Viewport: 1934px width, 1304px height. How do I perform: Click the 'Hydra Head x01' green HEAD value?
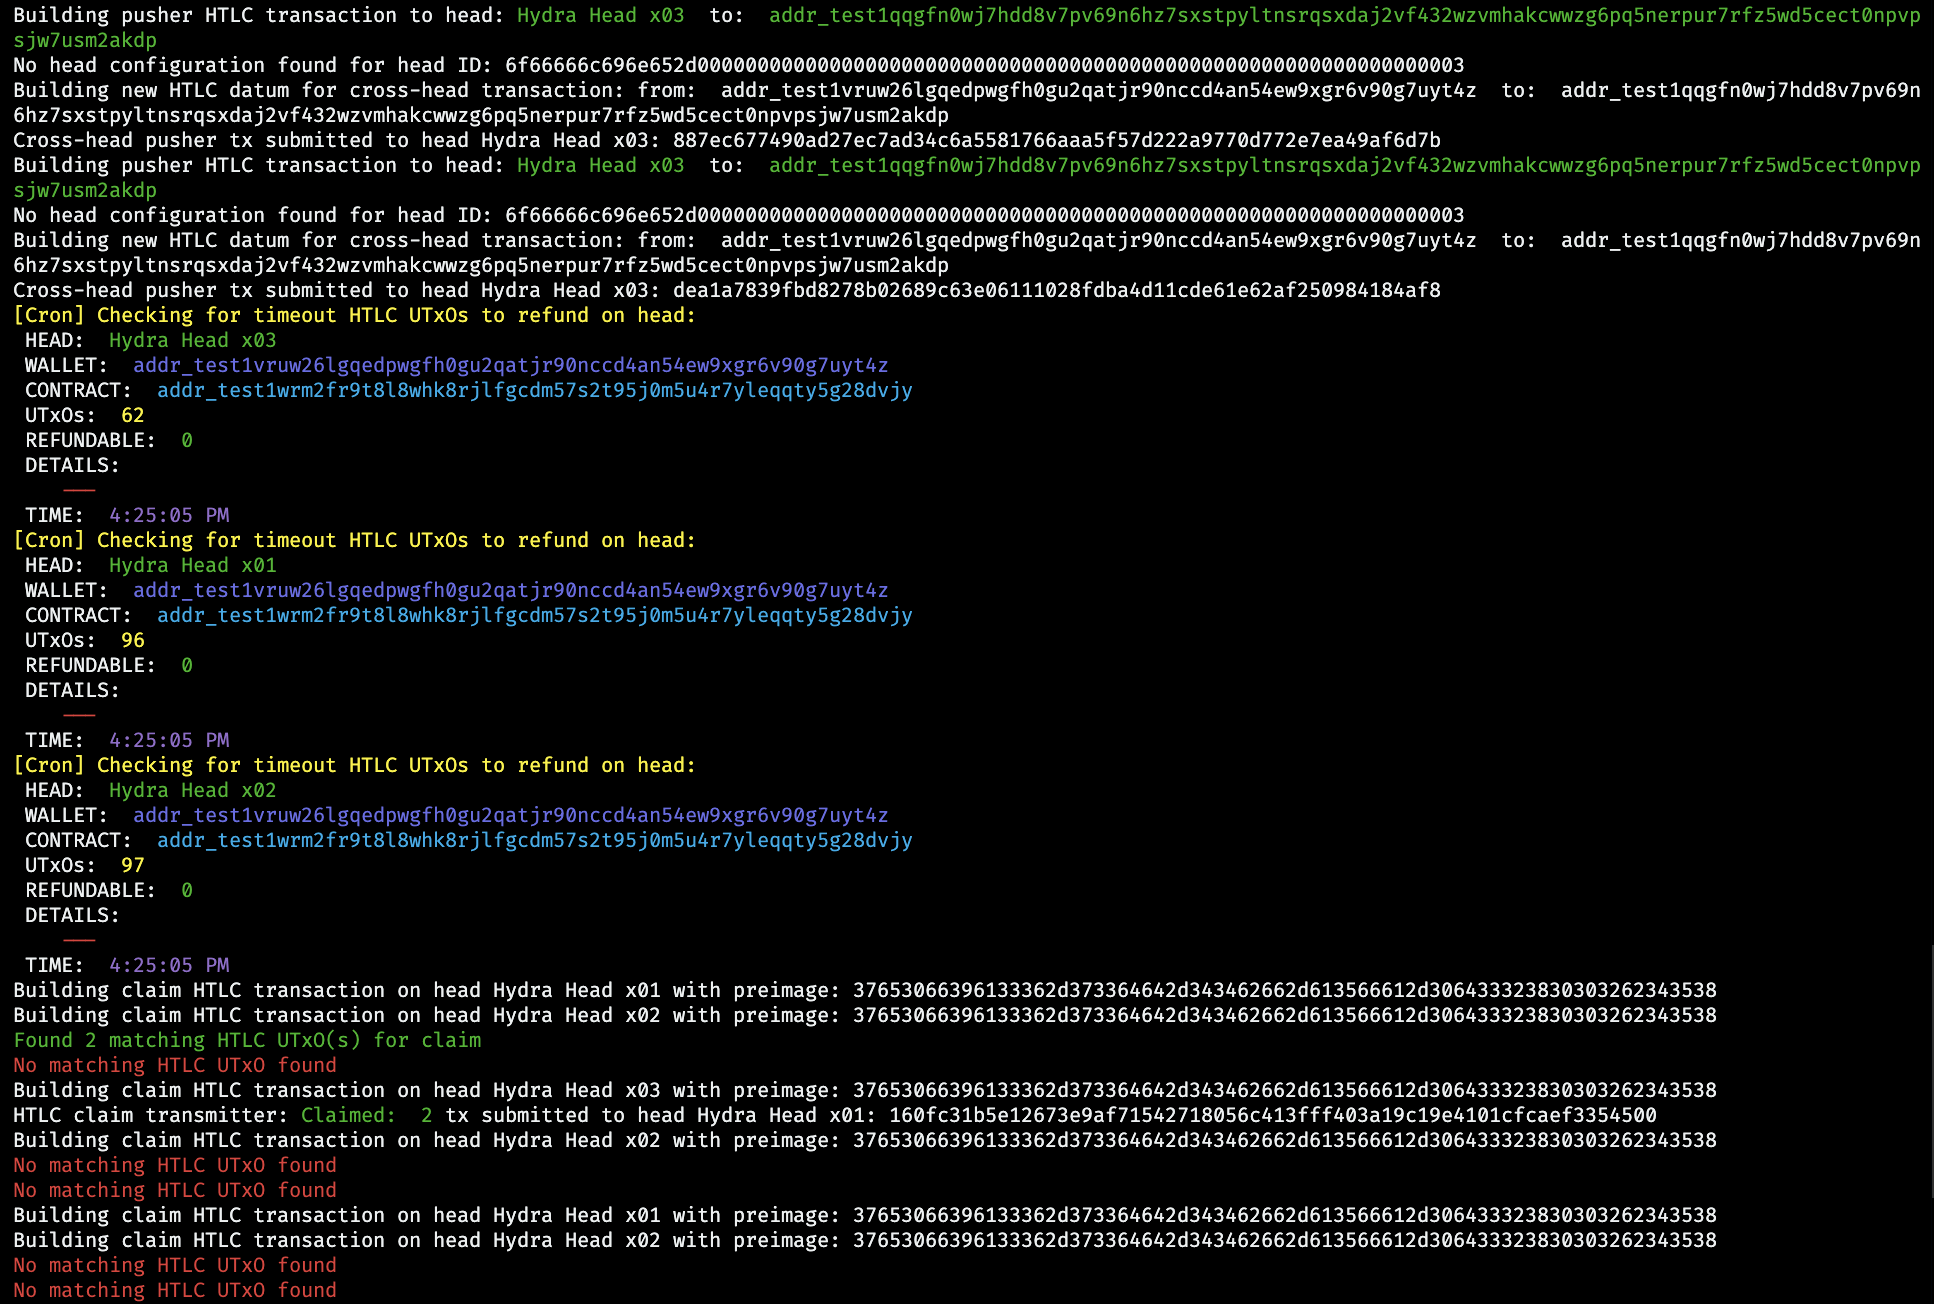pyautogui.click(x=192, y=565)
